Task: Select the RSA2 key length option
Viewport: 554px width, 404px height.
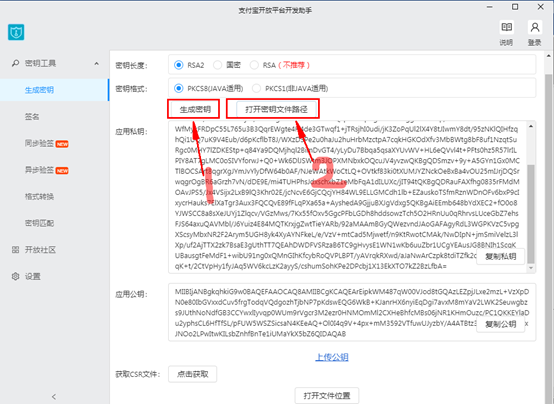Action: [x=179, y=65]
